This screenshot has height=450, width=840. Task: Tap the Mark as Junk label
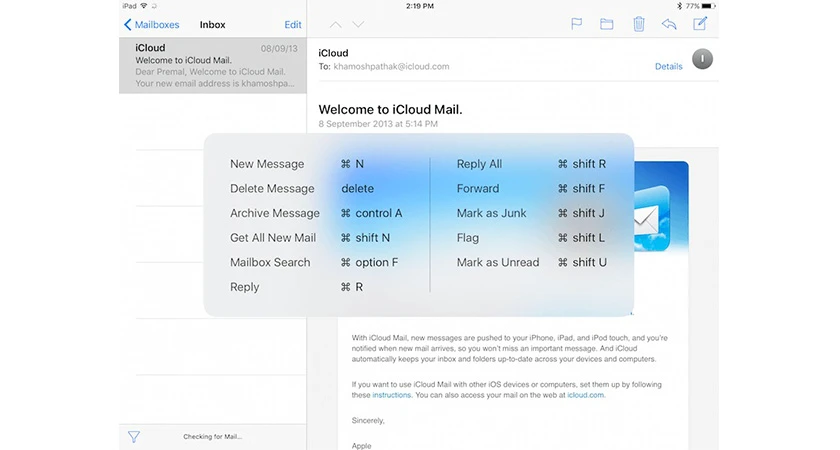491,213
